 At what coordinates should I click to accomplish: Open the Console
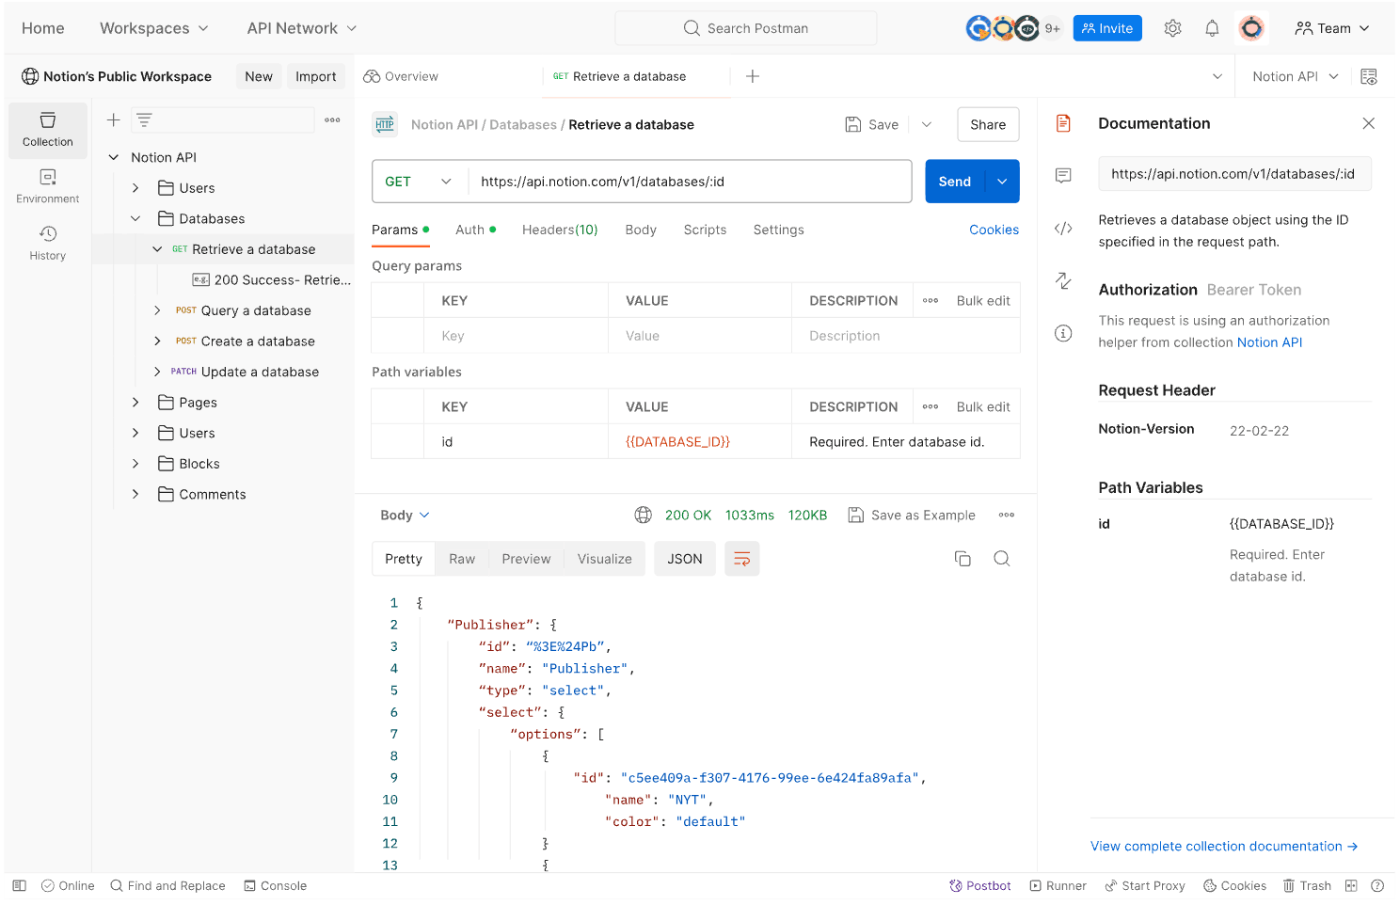[275, 886]
